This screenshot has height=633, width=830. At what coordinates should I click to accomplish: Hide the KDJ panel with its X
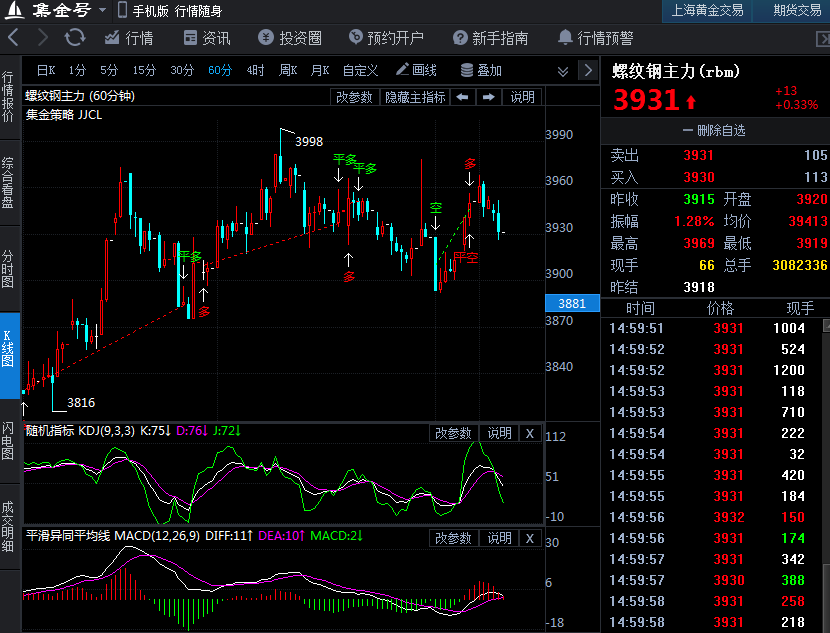[529, 433]
